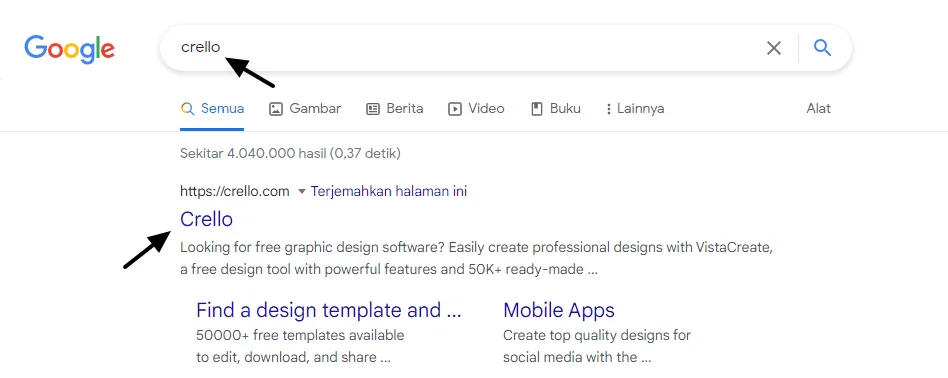948x378 pixels.
Task: Click the Google logo
Action: (70, 49)
